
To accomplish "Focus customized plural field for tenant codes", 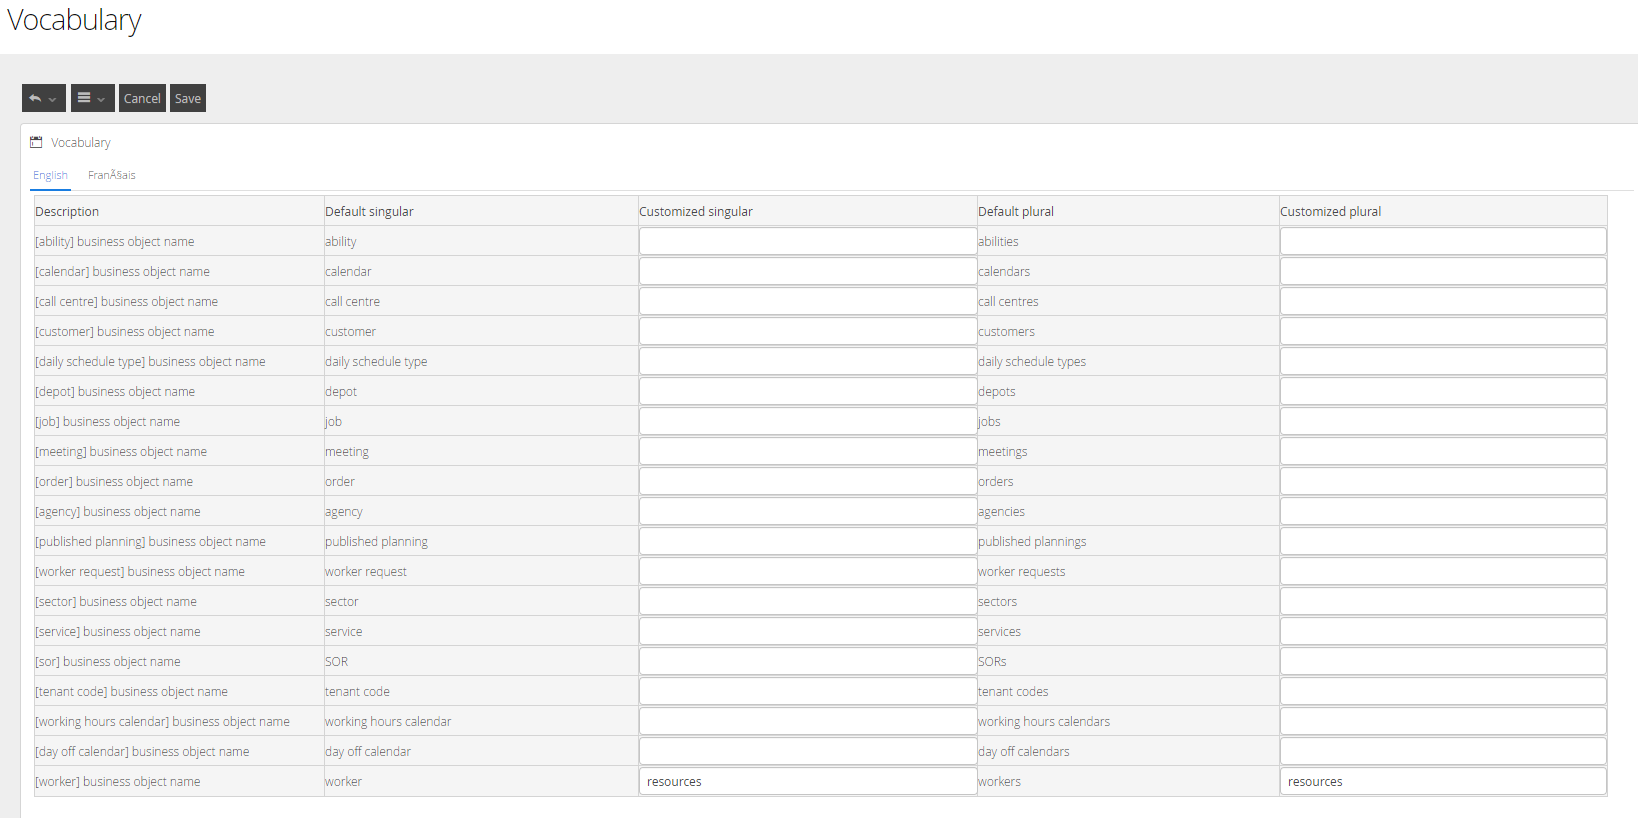I will tap(1443, 691).
